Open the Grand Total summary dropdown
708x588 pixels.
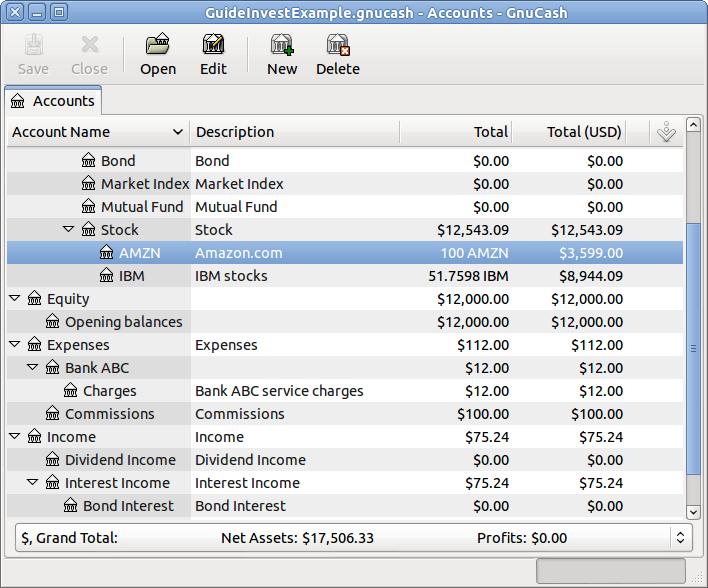[x=680, y=538]
